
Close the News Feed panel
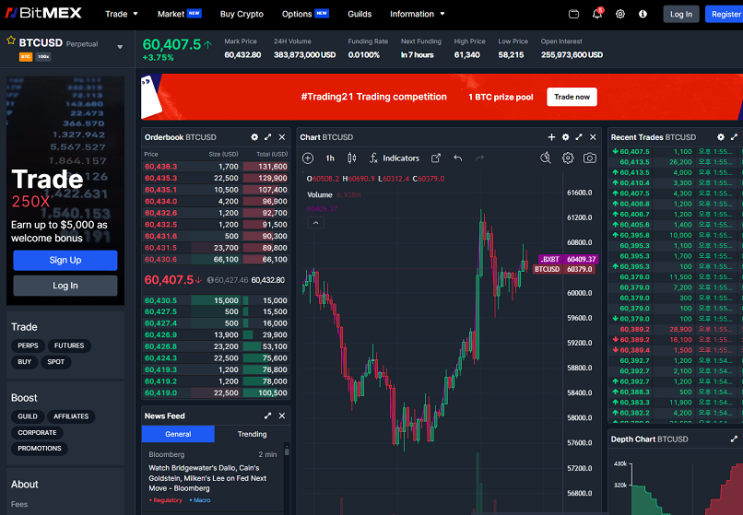coord(282,416)
